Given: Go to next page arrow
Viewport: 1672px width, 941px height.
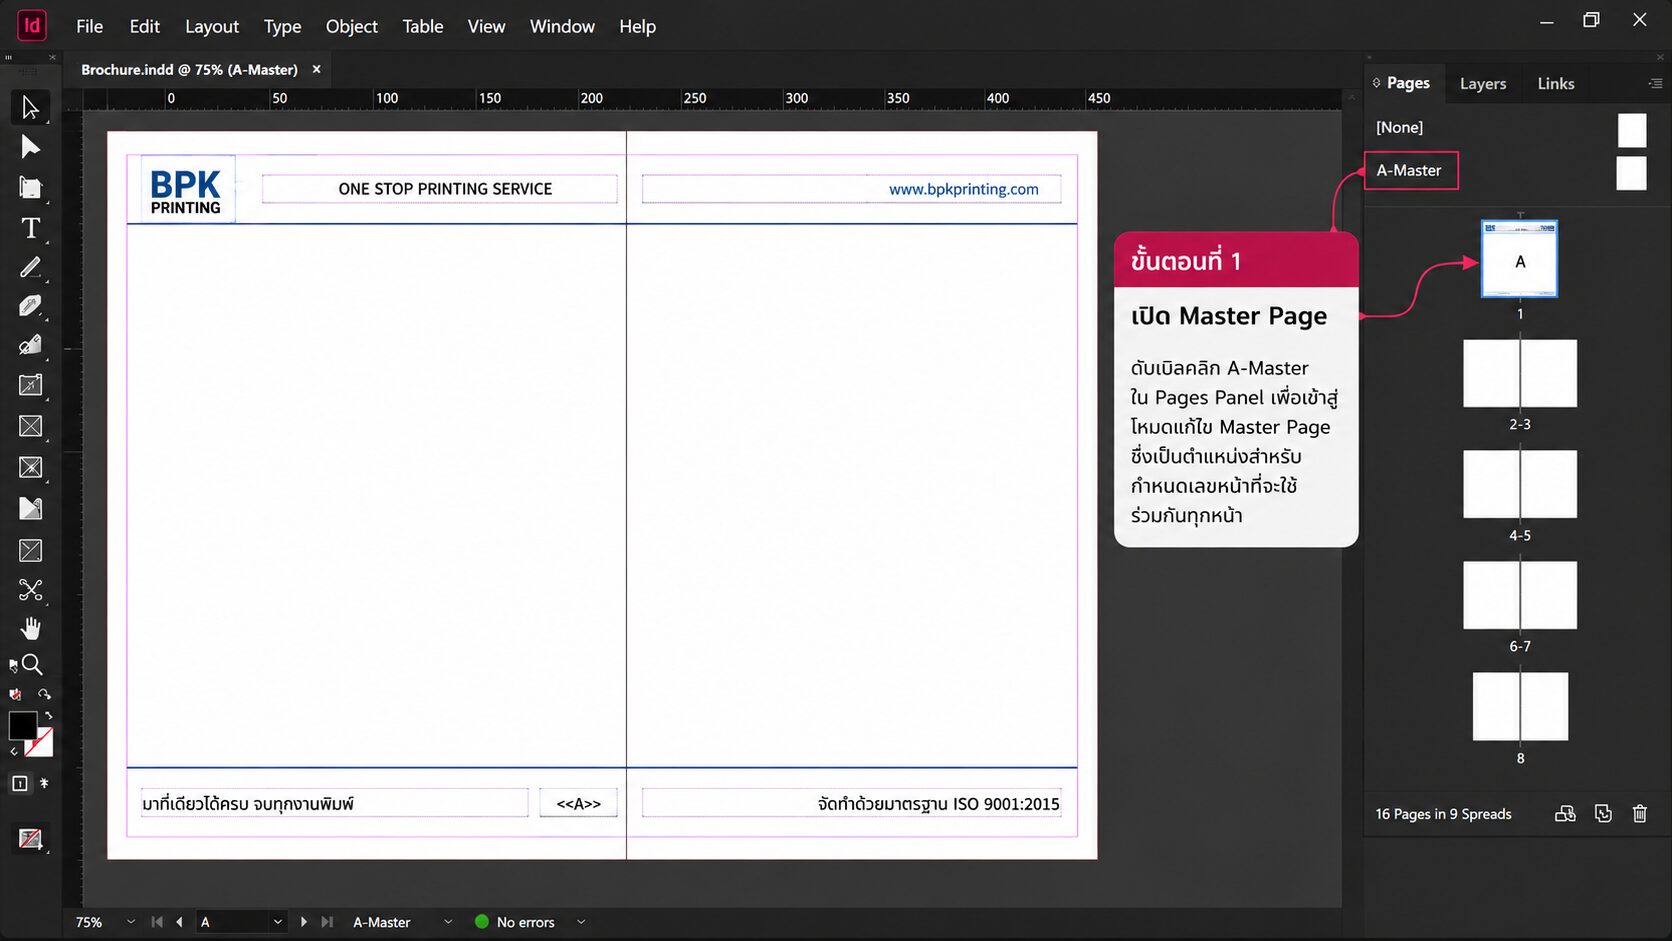Looking at the screenshot, I should [304, 922].
